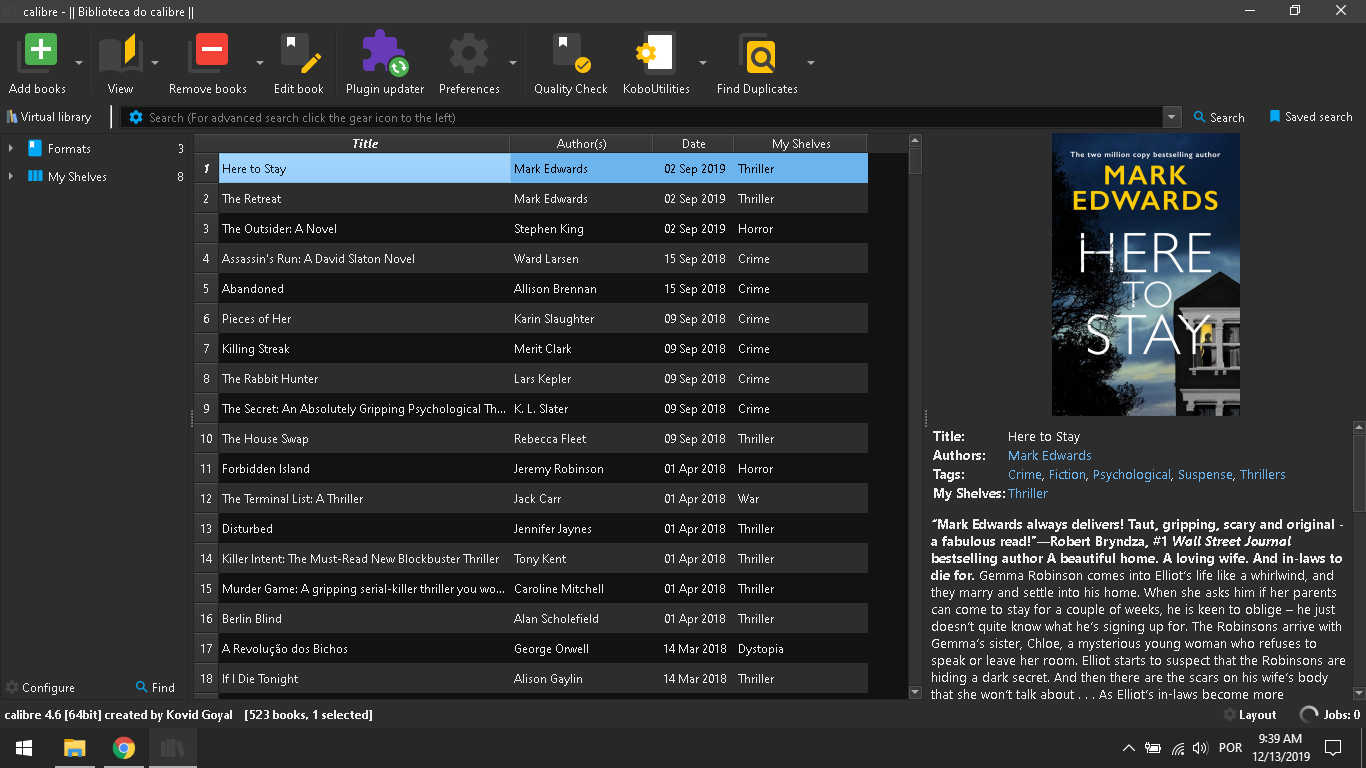Viewport: 1366px width, 768px height.
Task: Open the Windows notification center
Action: click(x=1332, y=747)
